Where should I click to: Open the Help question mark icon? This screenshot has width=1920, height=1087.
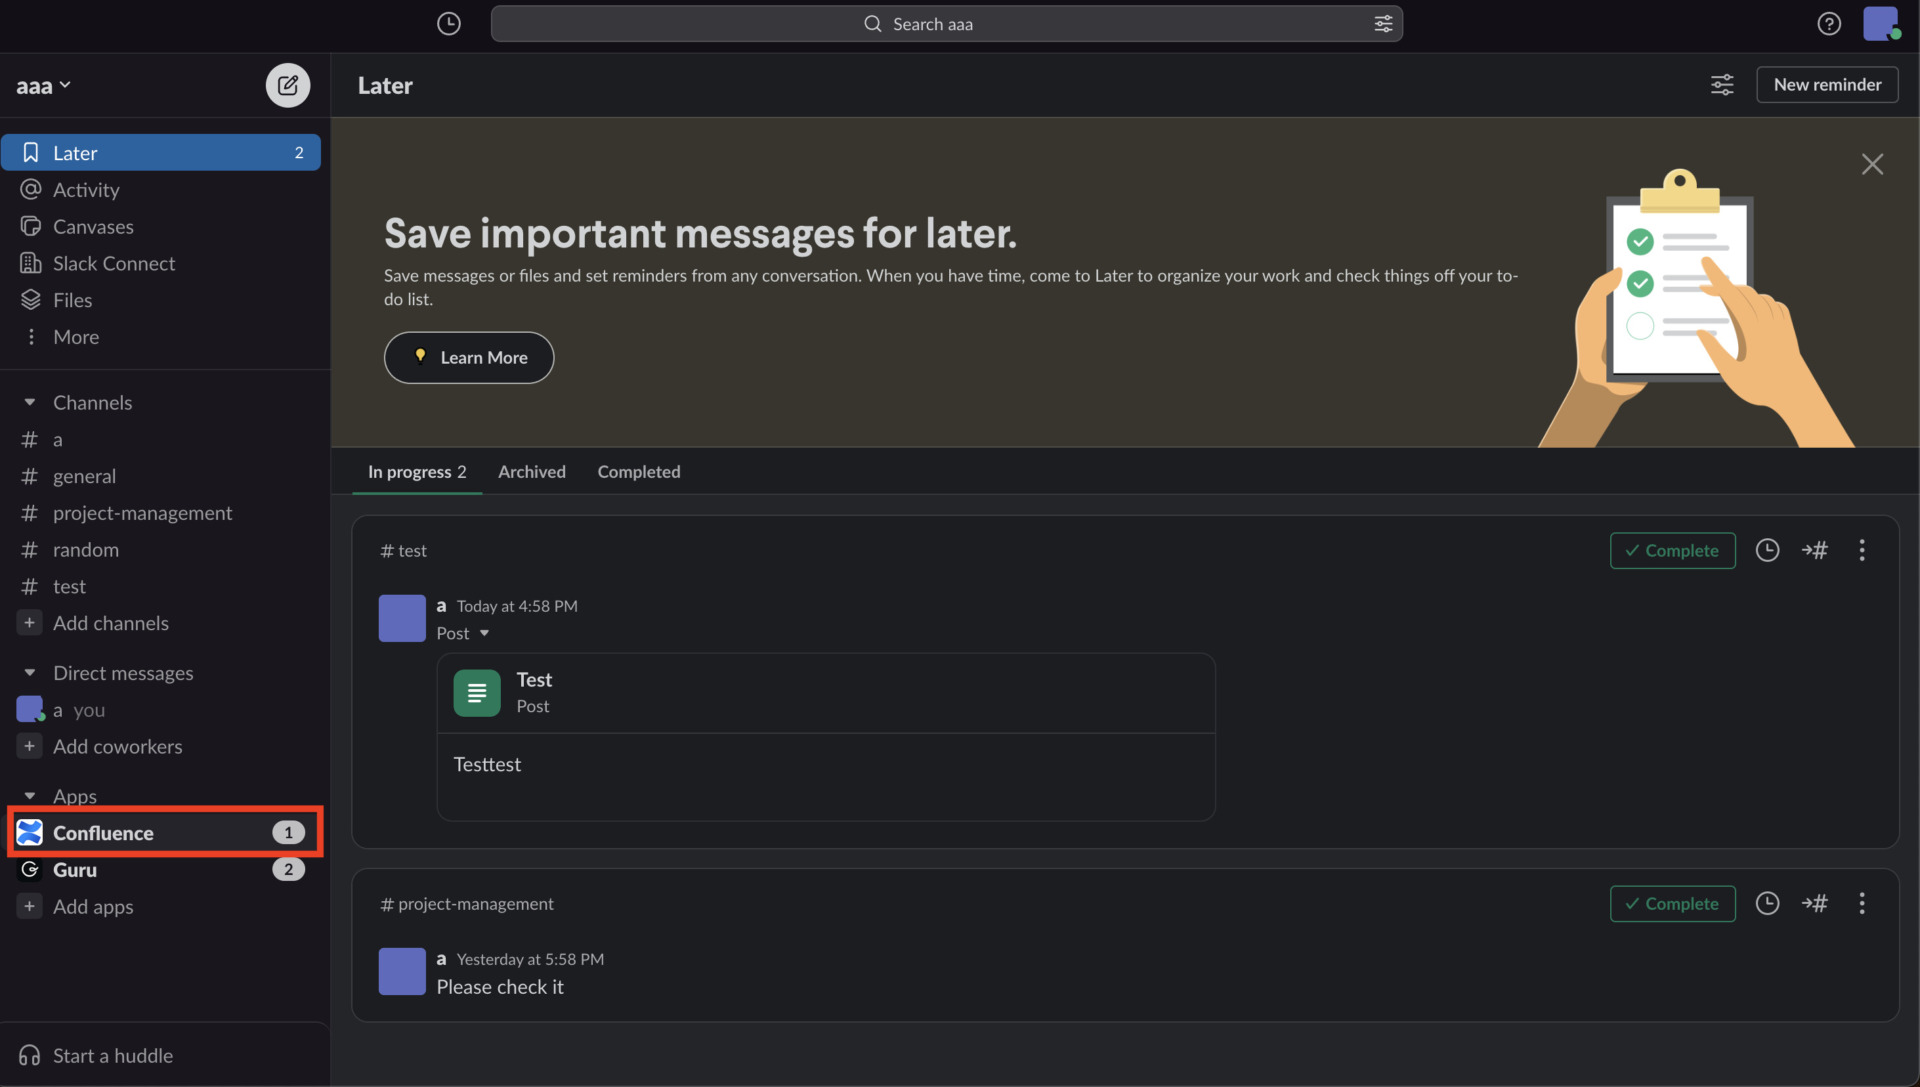coord(1828,23)
